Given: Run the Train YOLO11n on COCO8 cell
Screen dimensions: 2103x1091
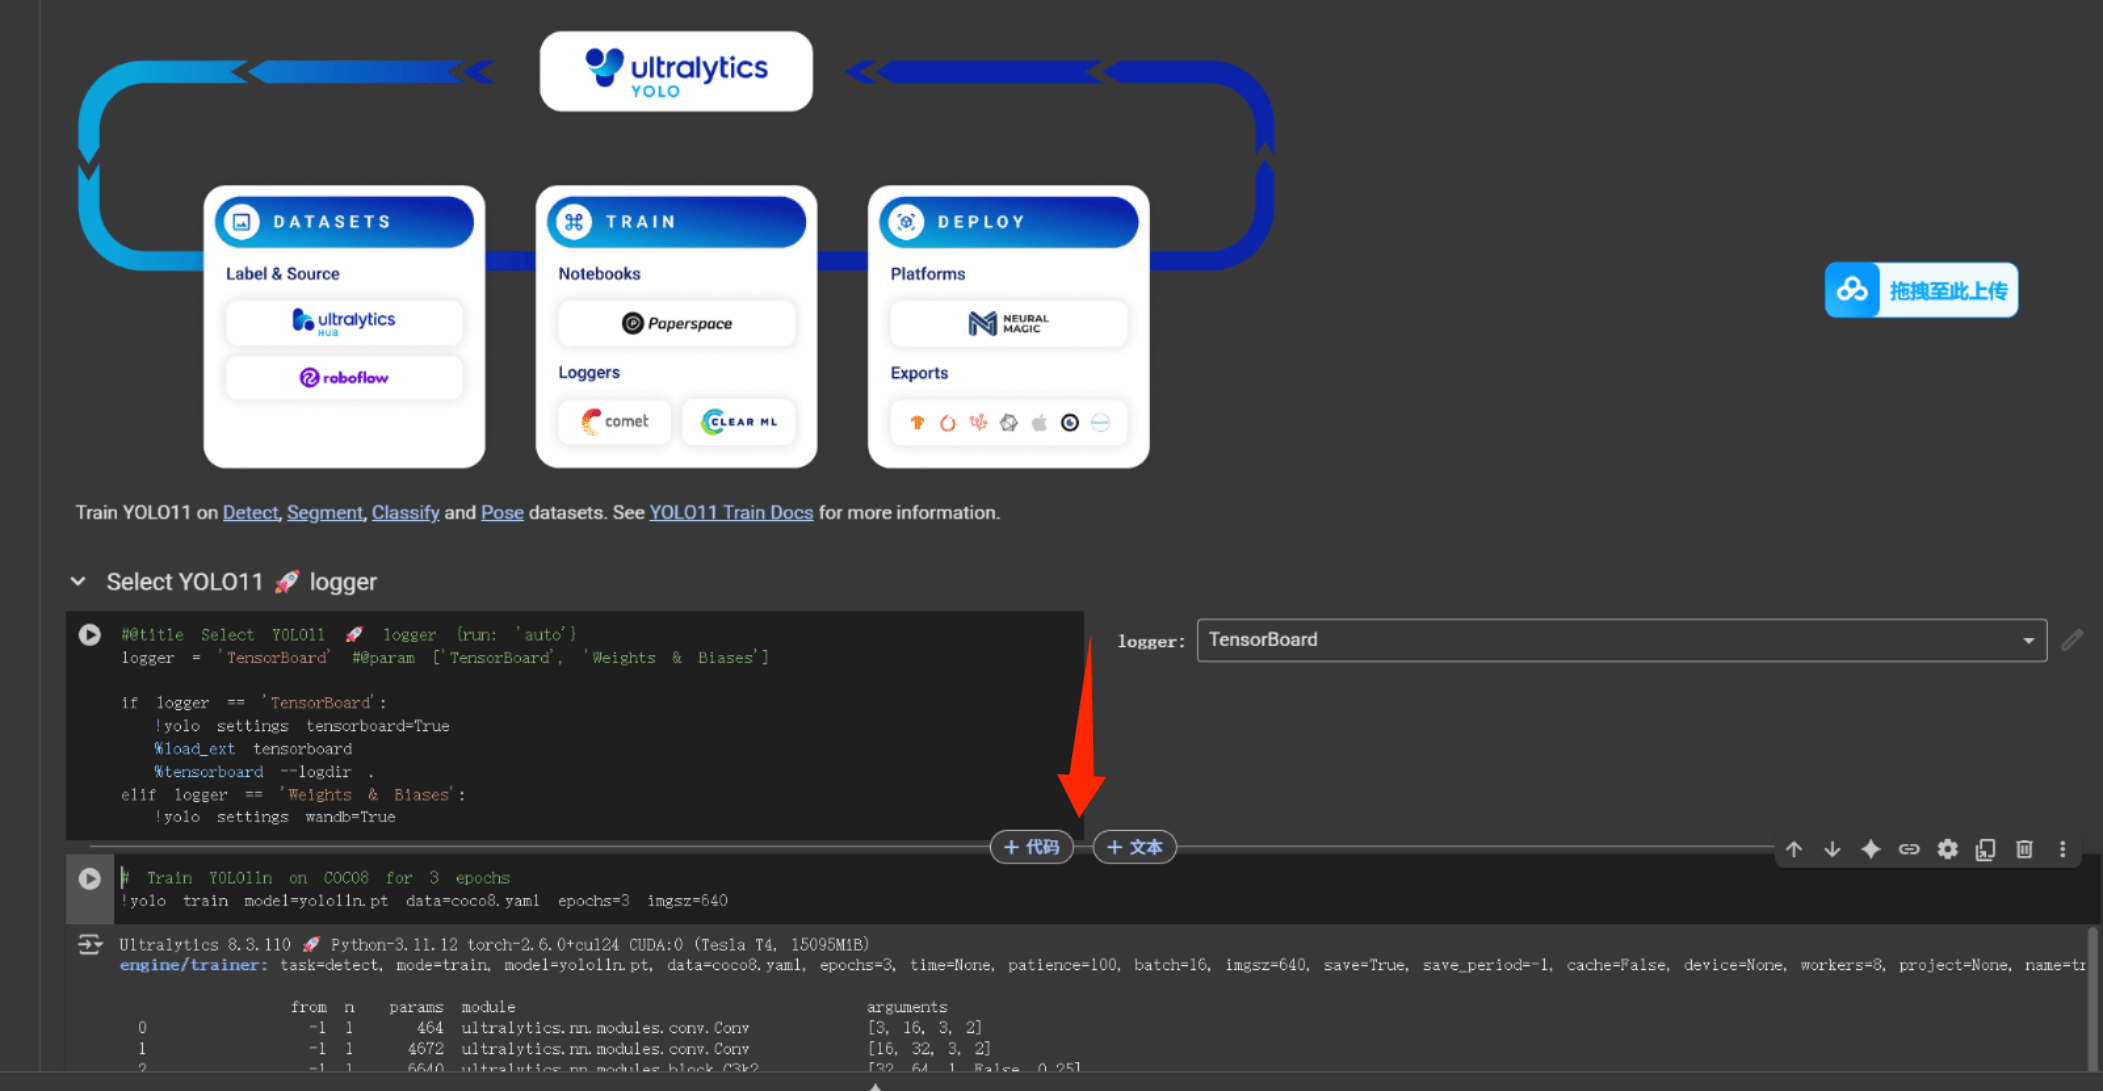Looking at the screenshot, I should click(x=89, y=879).
